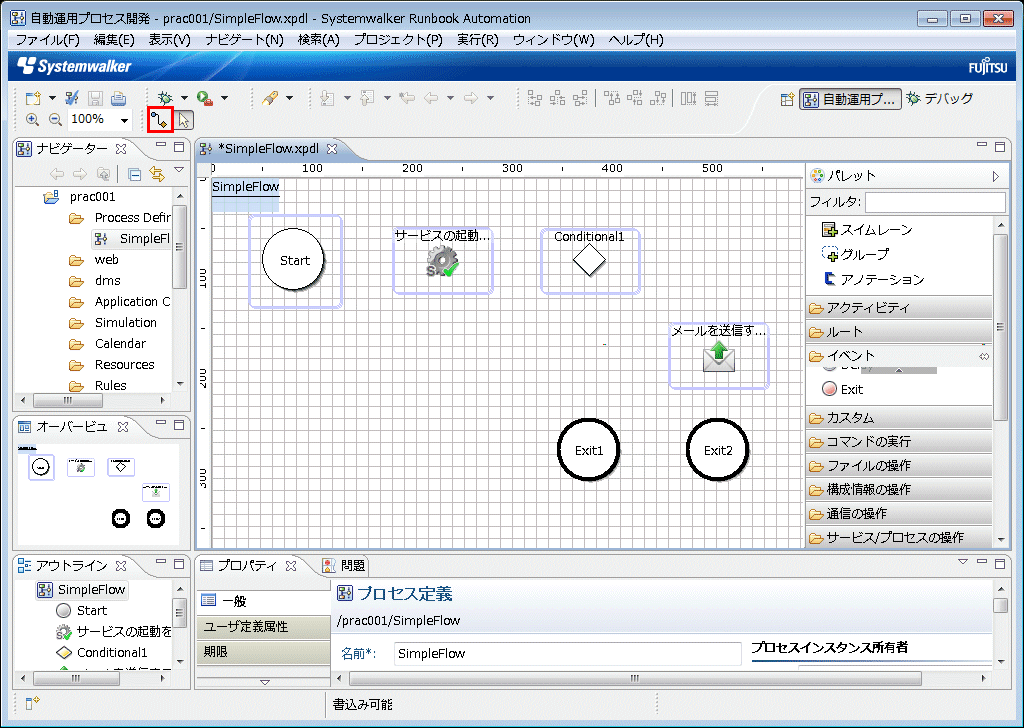This screenshot has height=728, width=1024.
Task: Select the 一般 properties section
Action: pyautogui.click(x=263, y=601)
